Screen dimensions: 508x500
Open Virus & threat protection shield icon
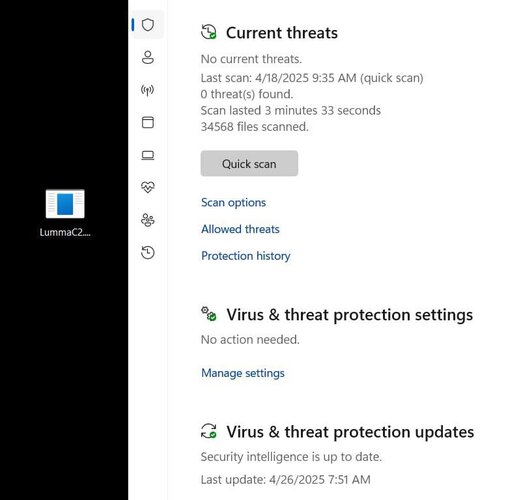[148, 25]
